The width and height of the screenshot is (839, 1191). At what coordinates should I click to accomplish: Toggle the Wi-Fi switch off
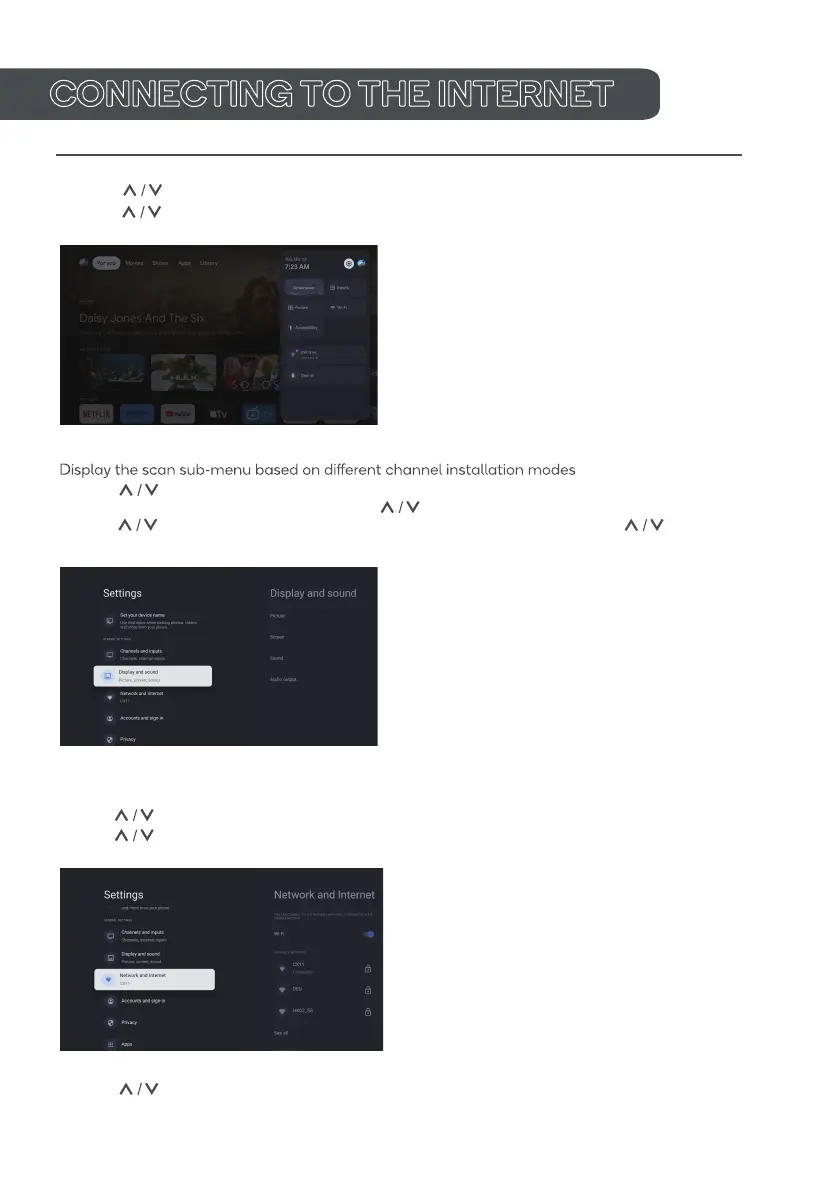[x=368, y=934]
